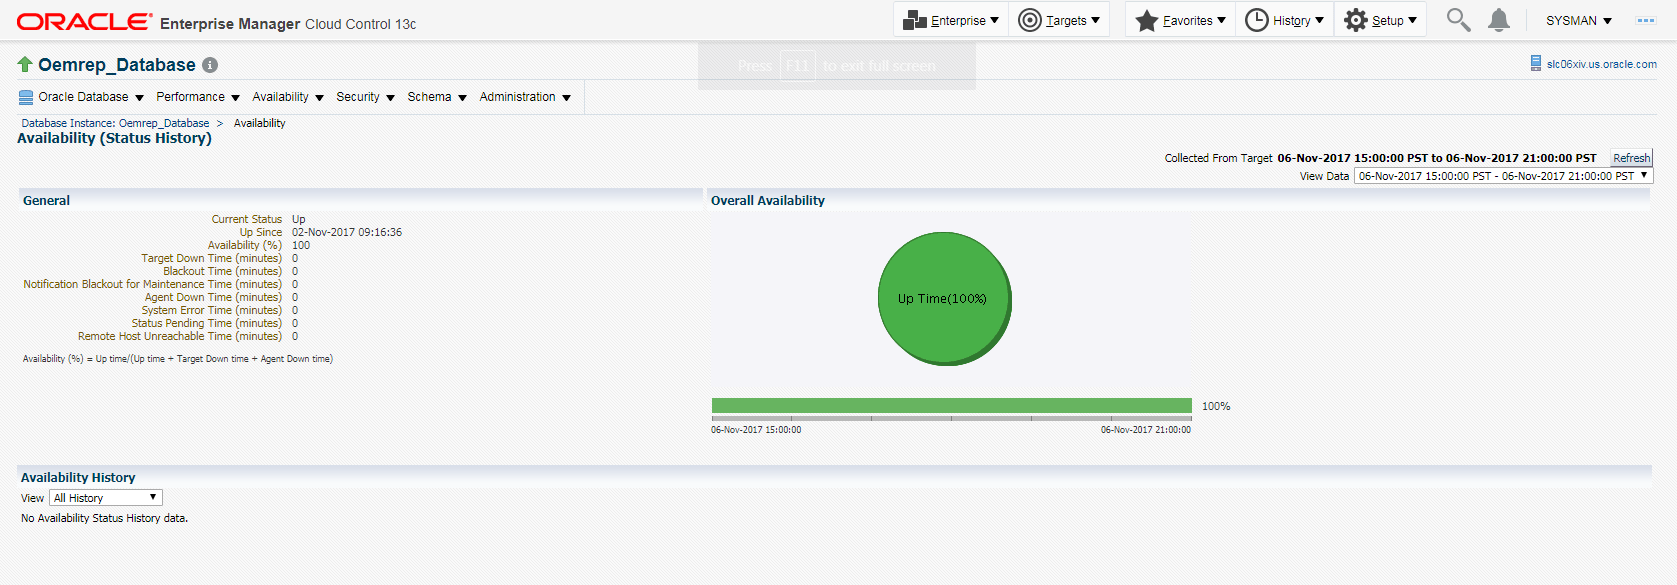Viewport: 1677px width, 585px height.
Task: Open the three-dots overflow menu
Action: 1645,20
